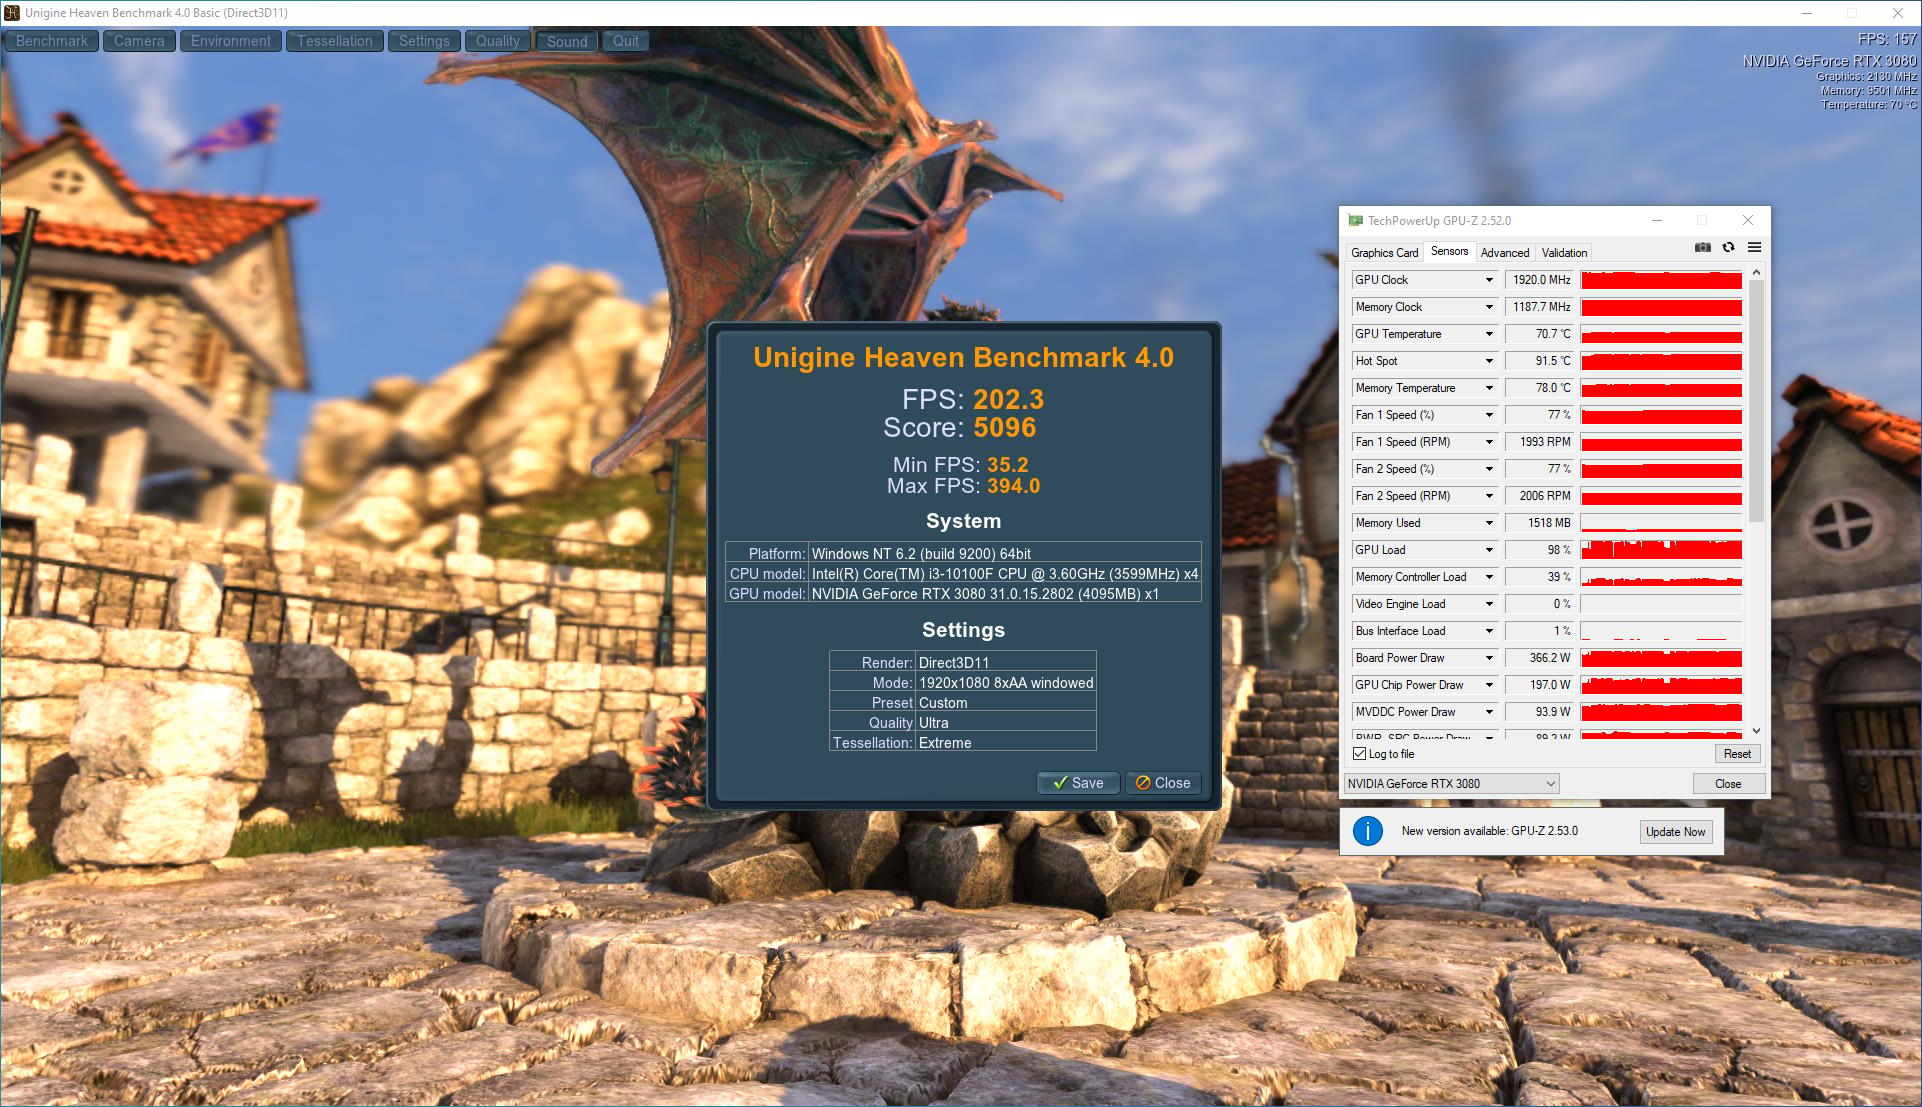Save the benchmark results
The height and width of the screenshot is (1107, 1922).
1078,783
